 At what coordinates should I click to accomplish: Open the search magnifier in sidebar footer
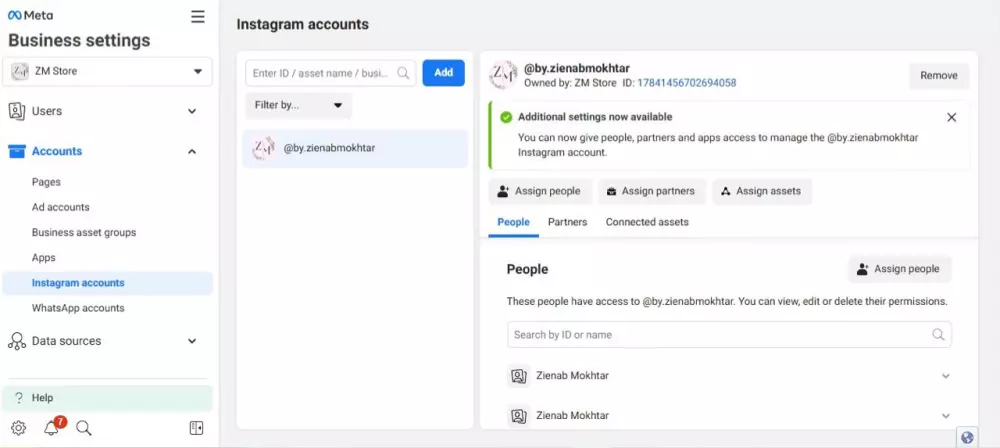[x=84, y=428]
